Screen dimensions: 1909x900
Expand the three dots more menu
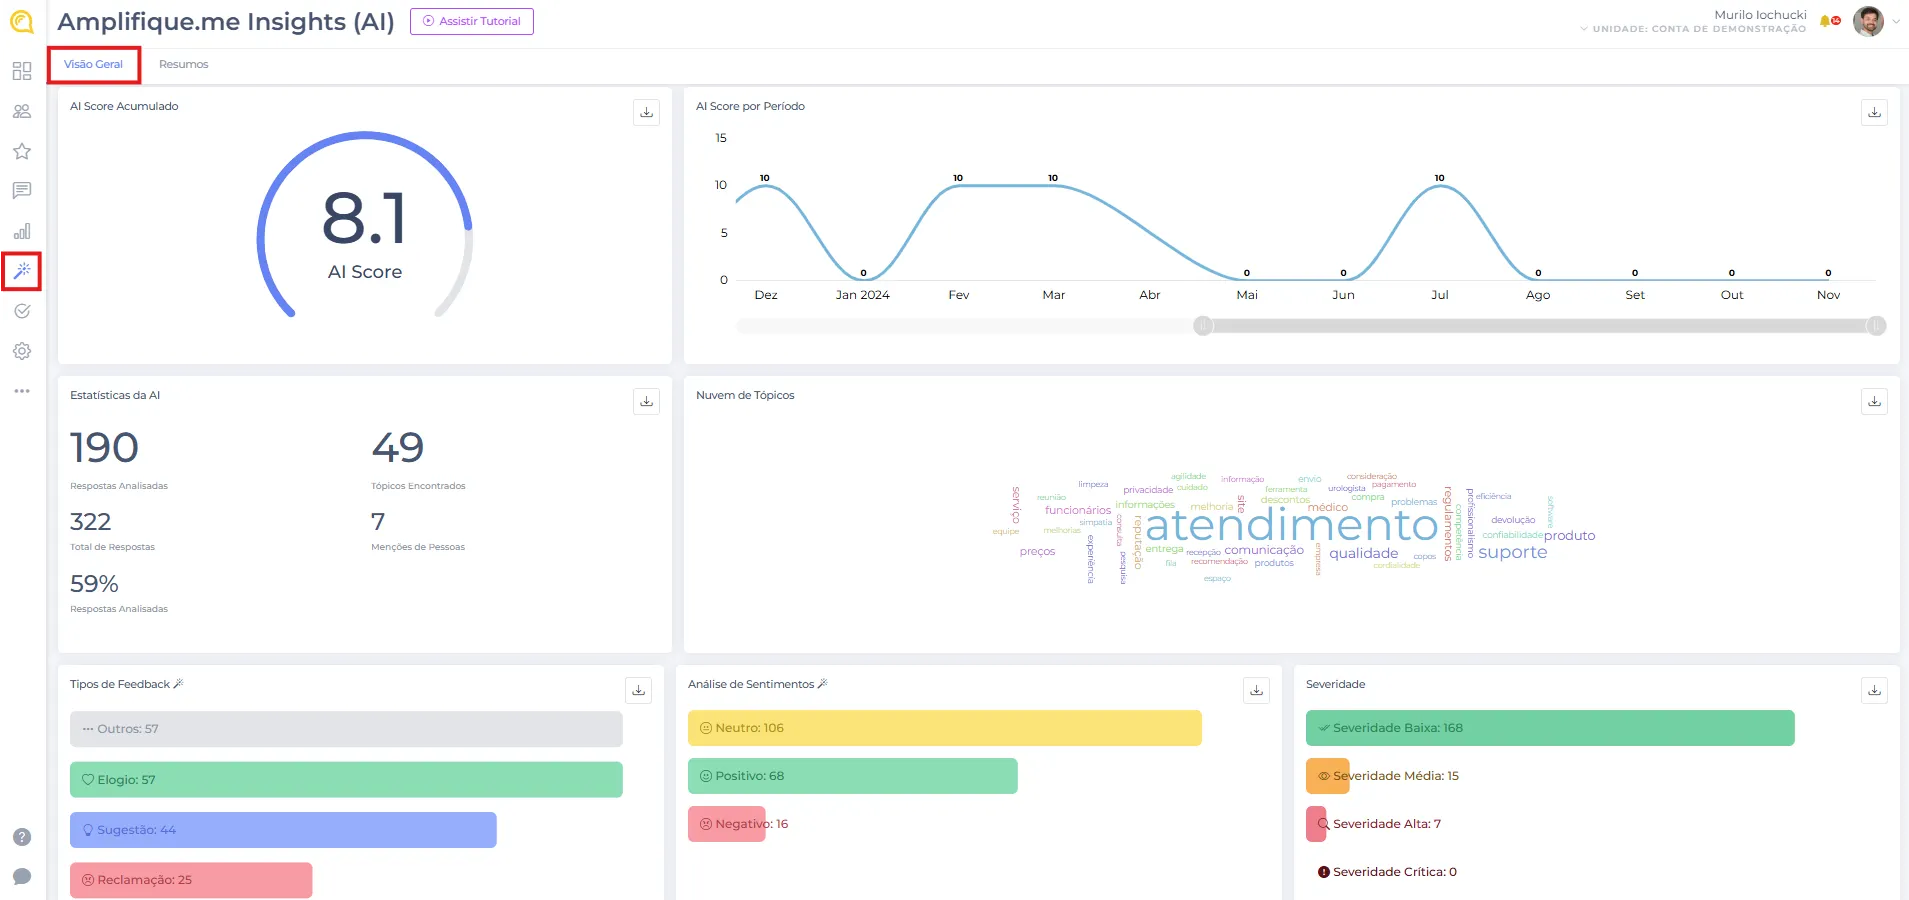pyautogui.click(x=22, y=391)
